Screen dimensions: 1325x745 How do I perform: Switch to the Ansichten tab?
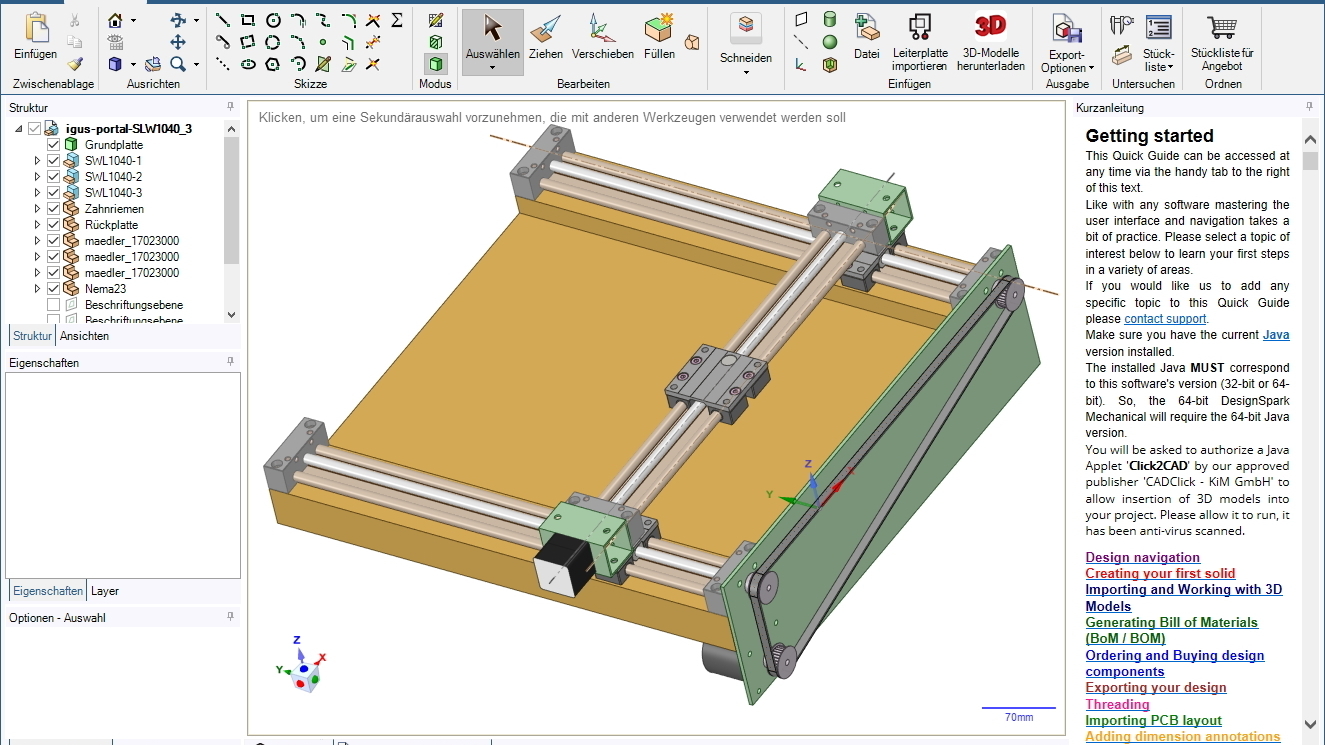84,336
